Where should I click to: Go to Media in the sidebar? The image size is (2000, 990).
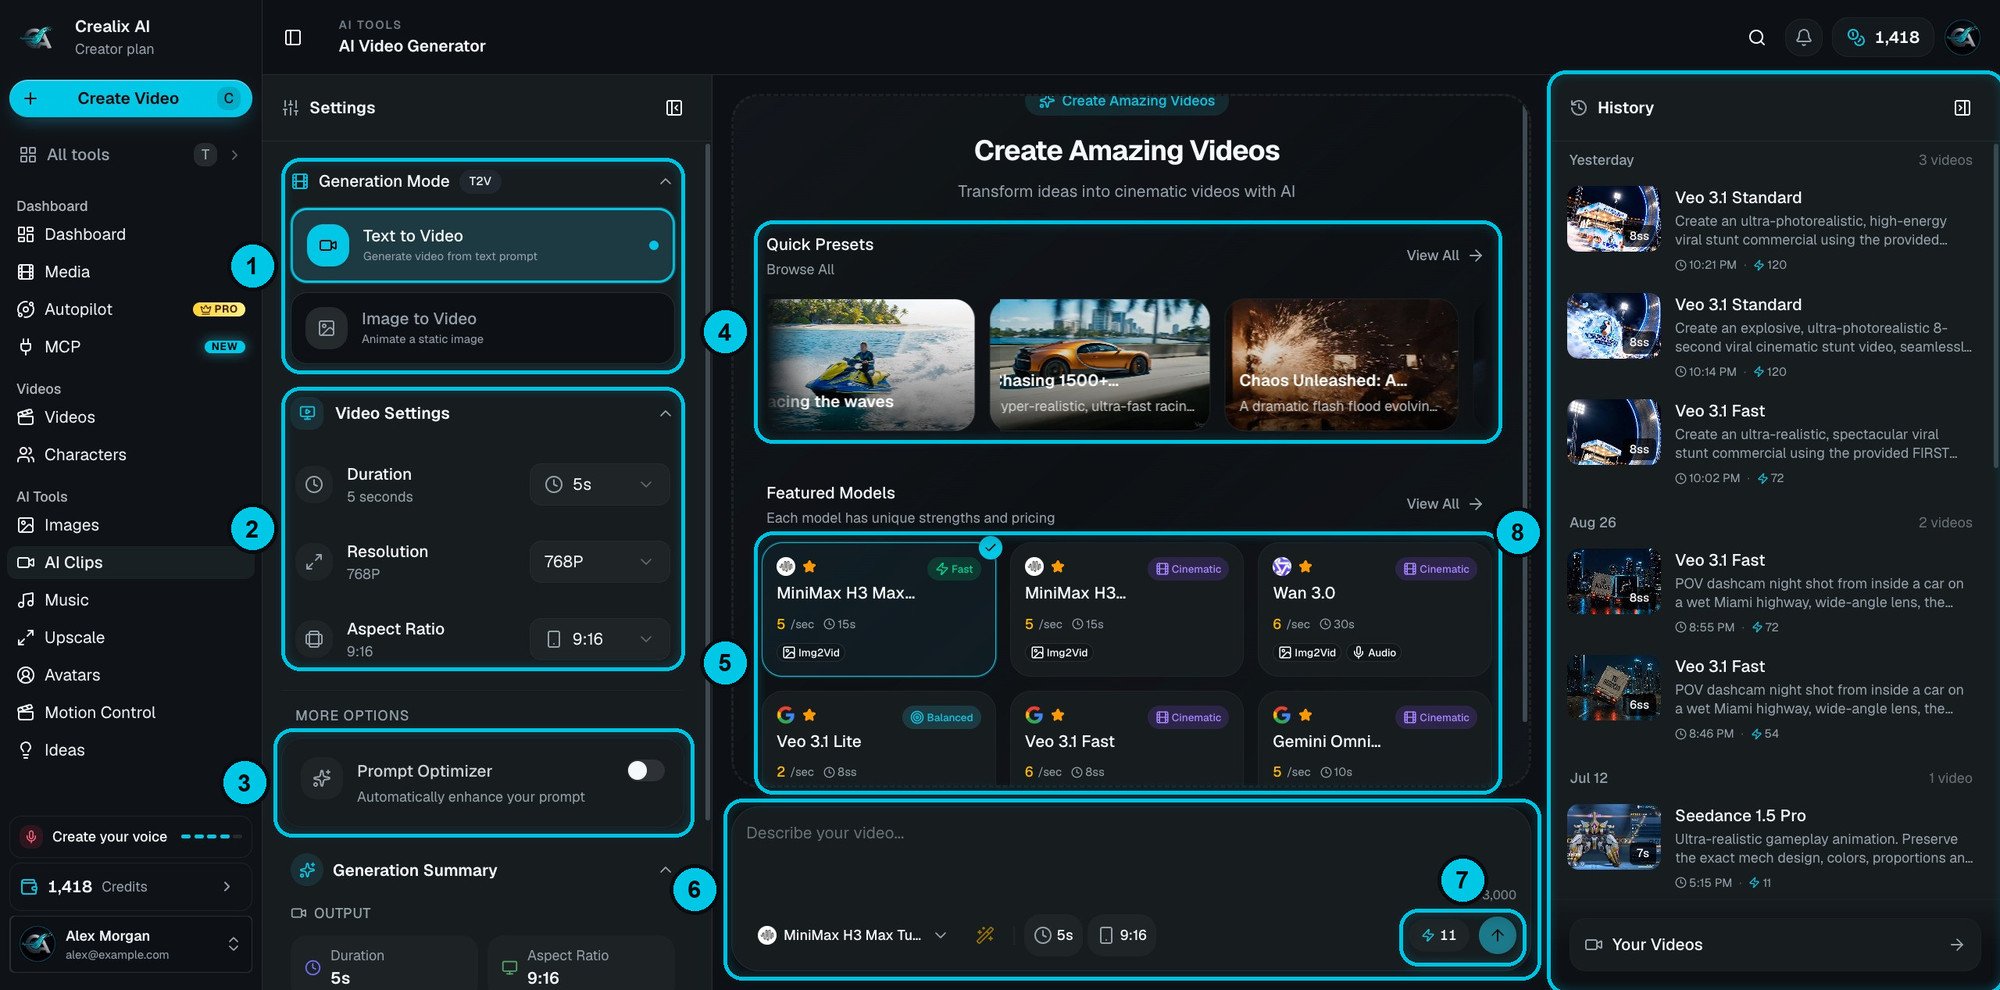pyautogui.click(x=130, y=271)
